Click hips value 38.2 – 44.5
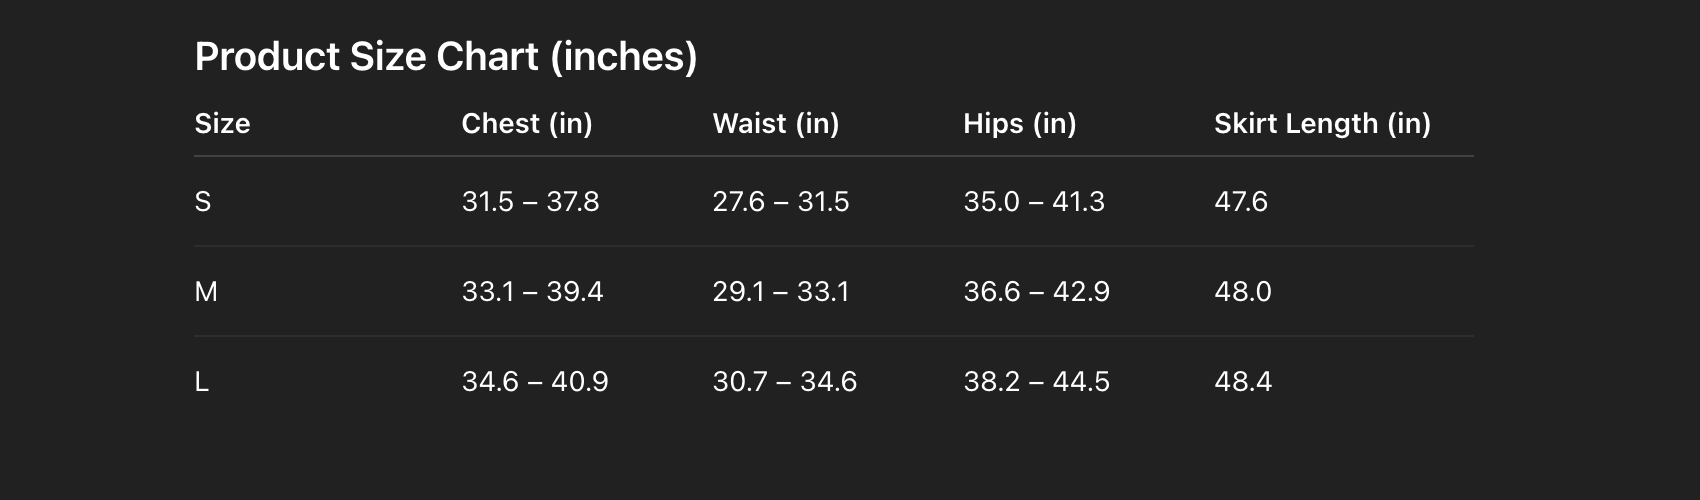Image resolution: width=1700 pixels, height=500 pixels. 1036,382
